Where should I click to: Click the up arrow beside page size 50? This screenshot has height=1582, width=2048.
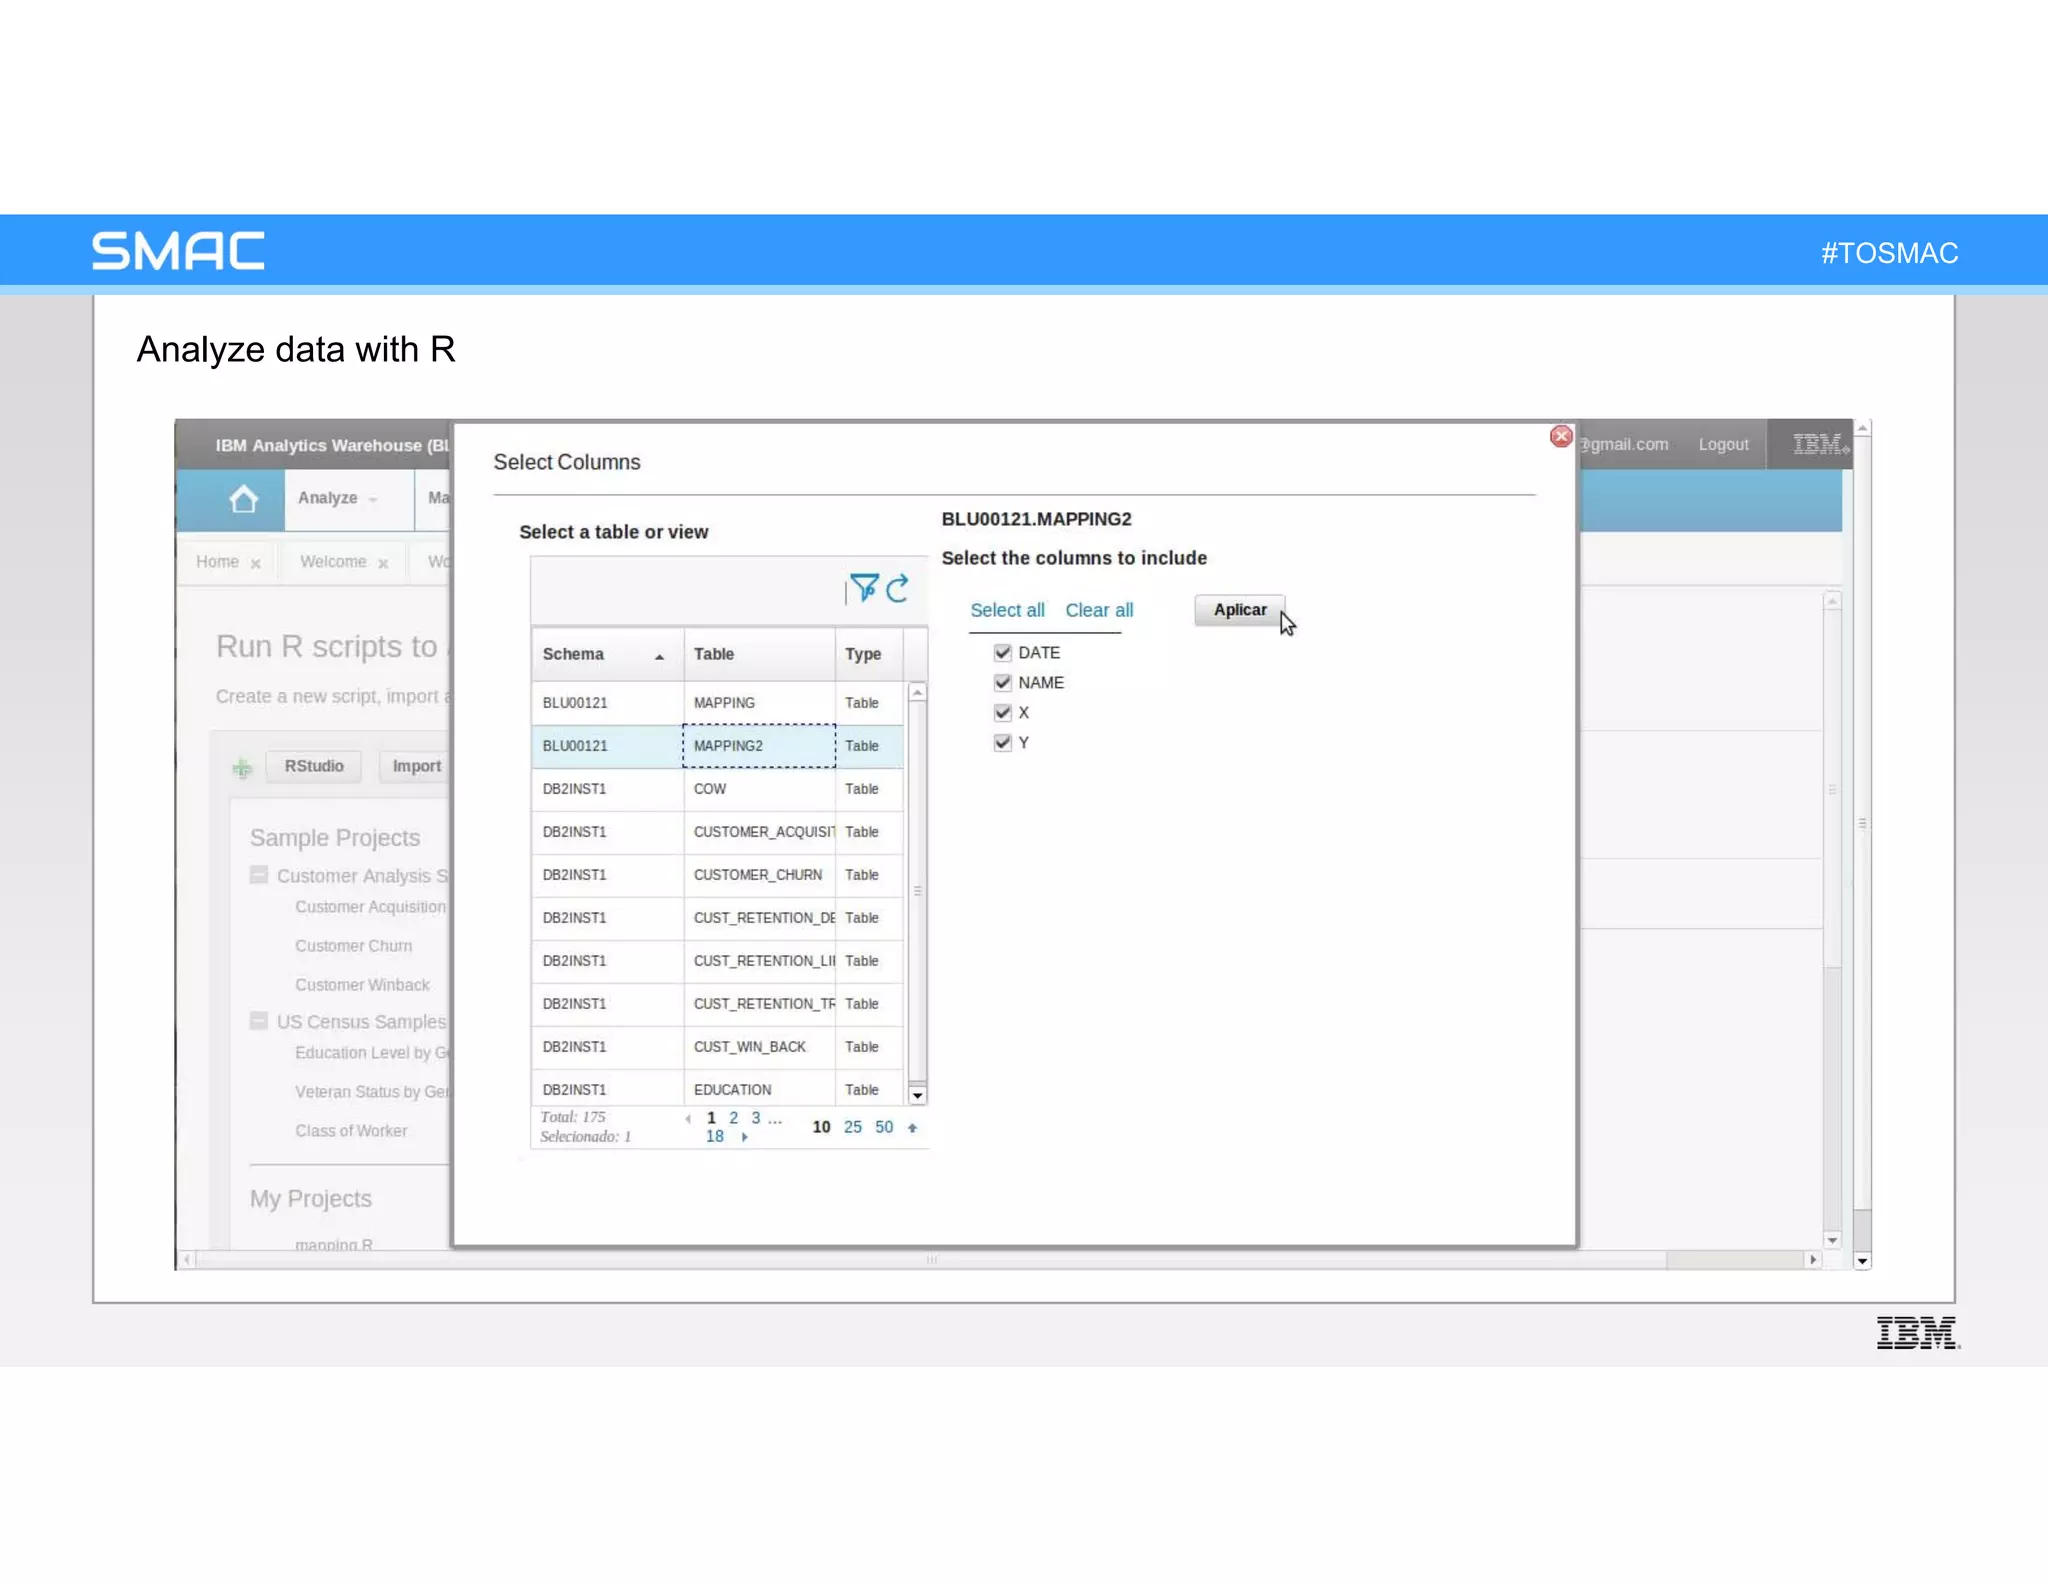(x=912, y=1128)
